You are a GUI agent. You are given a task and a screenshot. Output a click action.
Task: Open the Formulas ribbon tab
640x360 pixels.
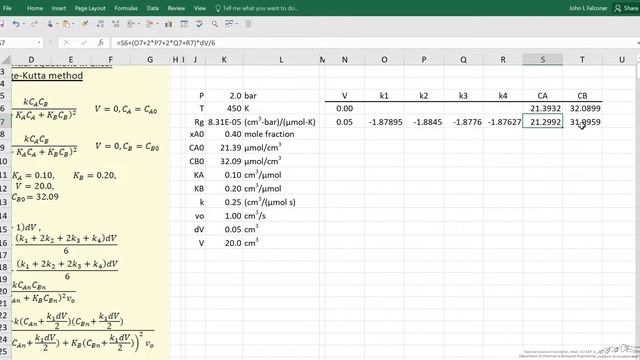tap(126, 8)
